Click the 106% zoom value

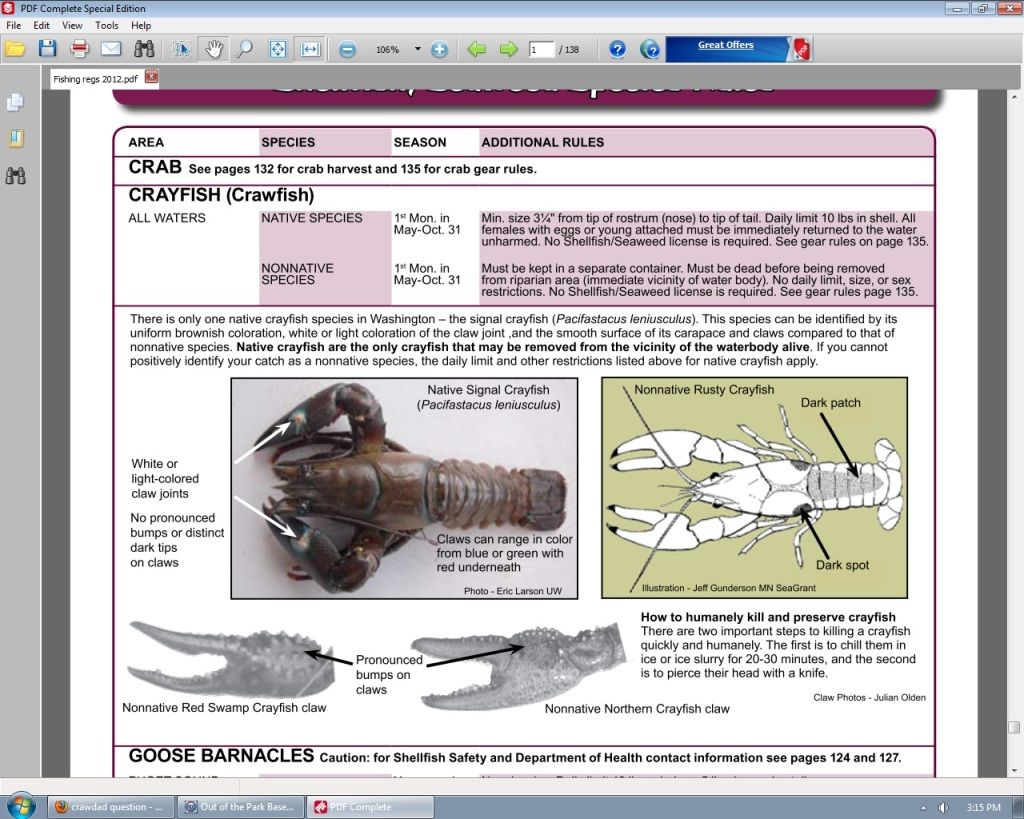387,50
